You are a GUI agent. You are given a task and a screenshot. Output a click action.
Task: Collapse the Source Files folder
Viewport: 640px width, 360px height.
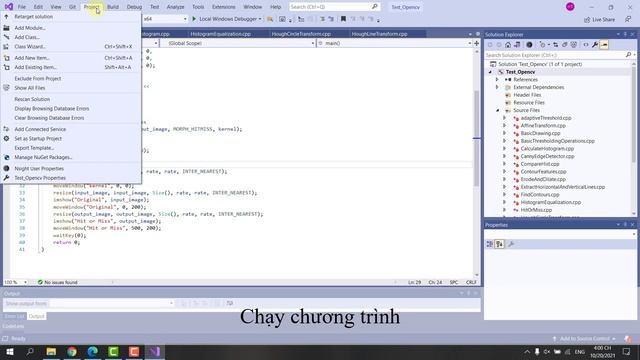498,110
